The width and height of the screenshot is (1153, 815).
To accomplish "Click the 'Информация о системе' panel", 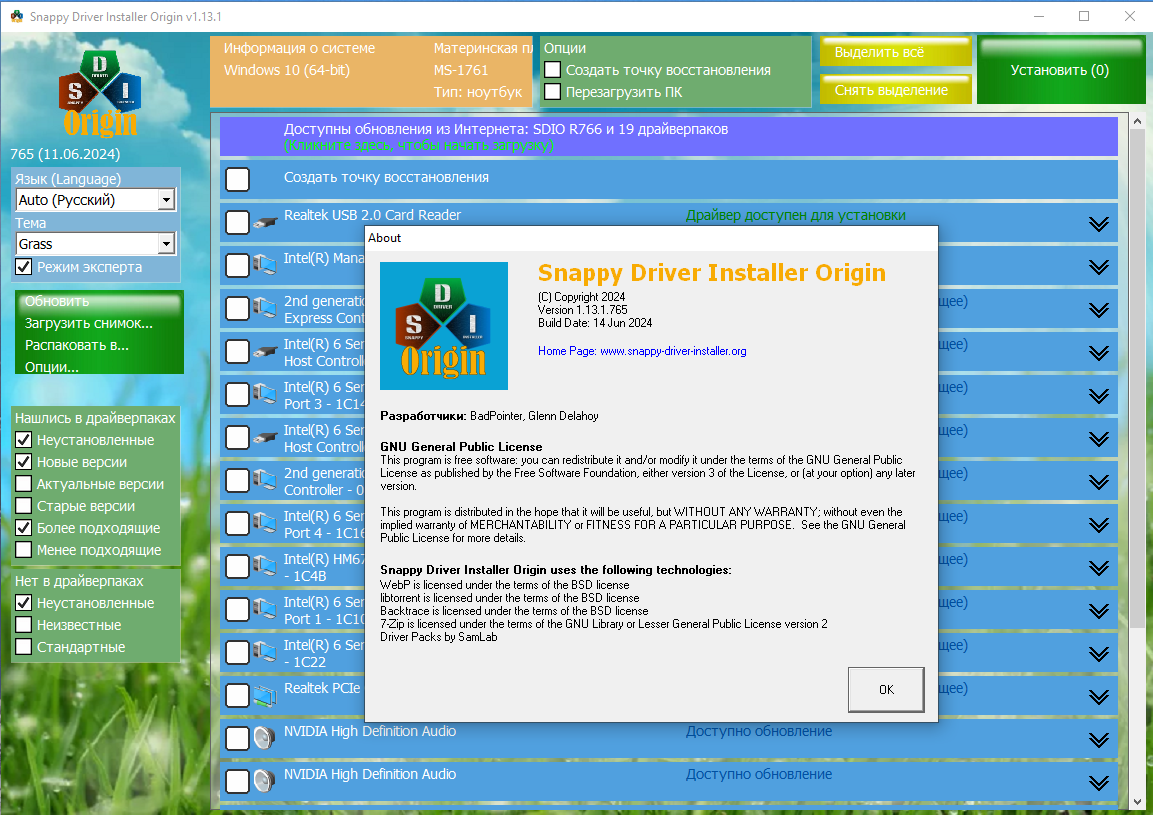I will (371, 71).
